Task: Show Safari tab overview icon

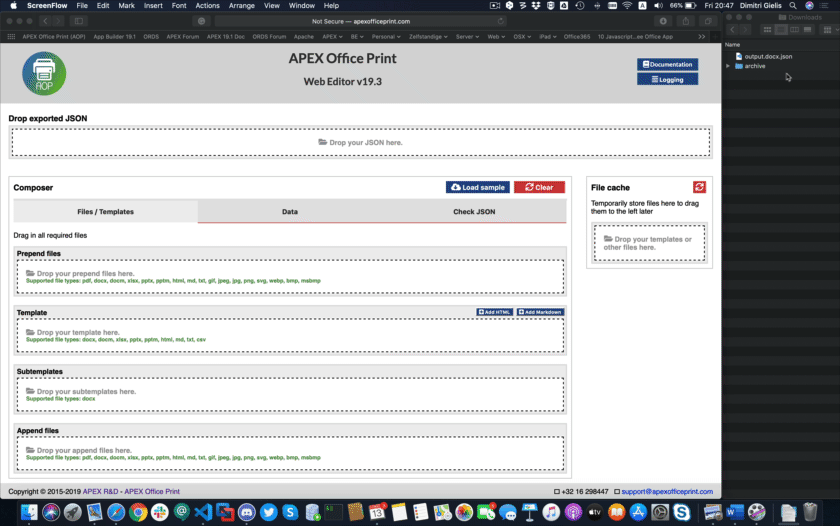Action: click(x=708, y=21)
